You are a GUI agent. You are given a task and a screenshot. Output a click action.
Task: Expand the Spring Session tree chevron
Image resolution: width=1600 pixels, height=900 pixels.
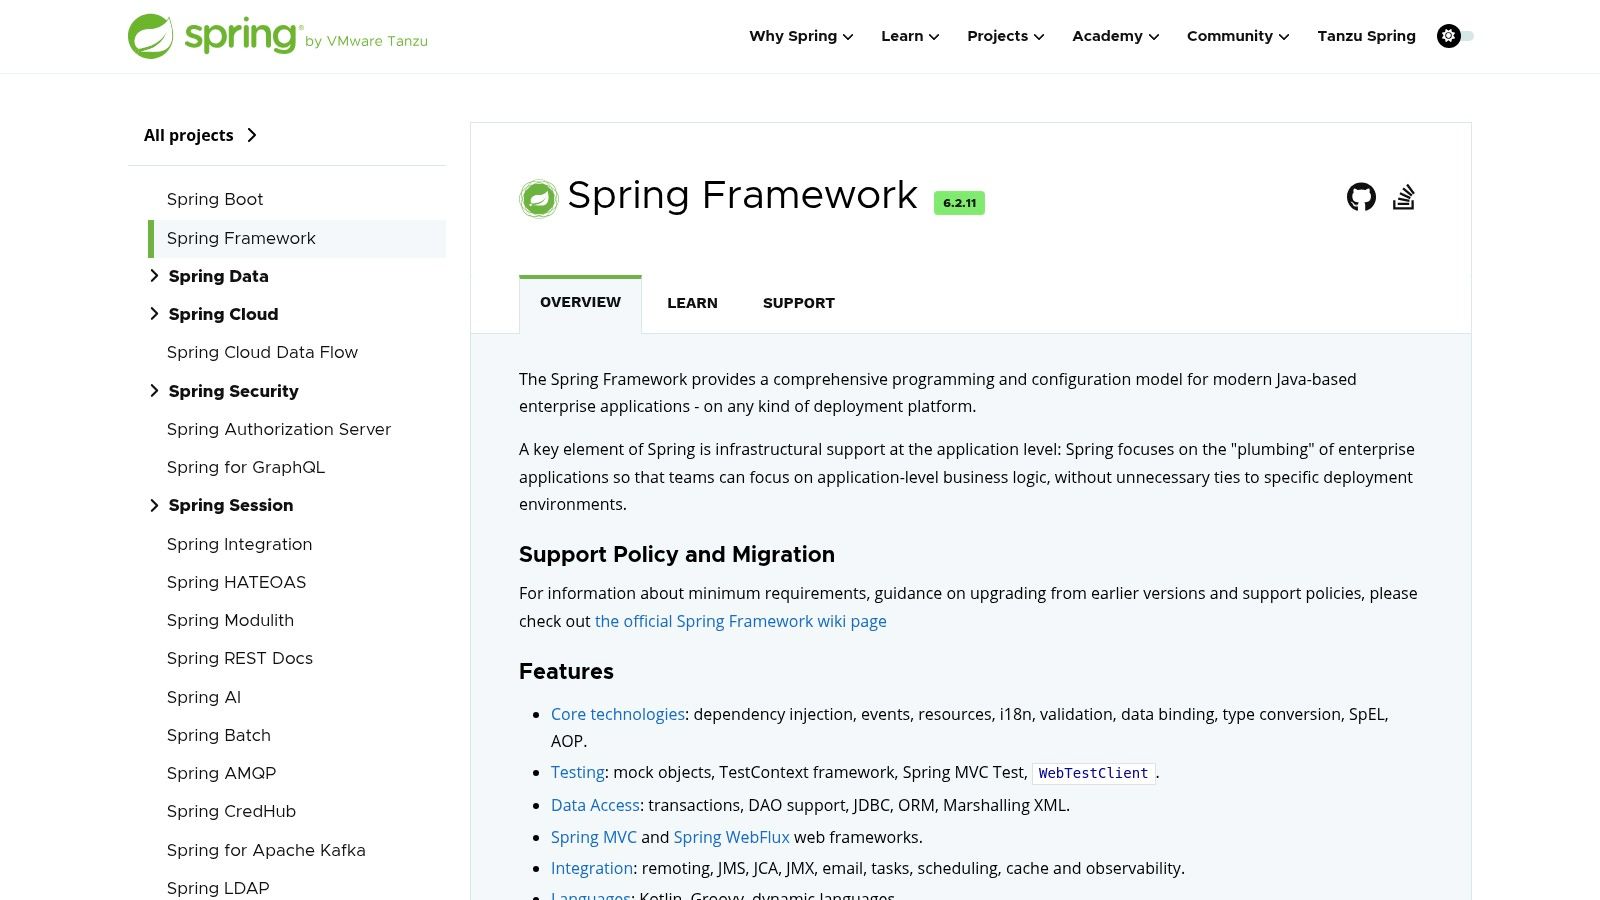tap(154, 505)
